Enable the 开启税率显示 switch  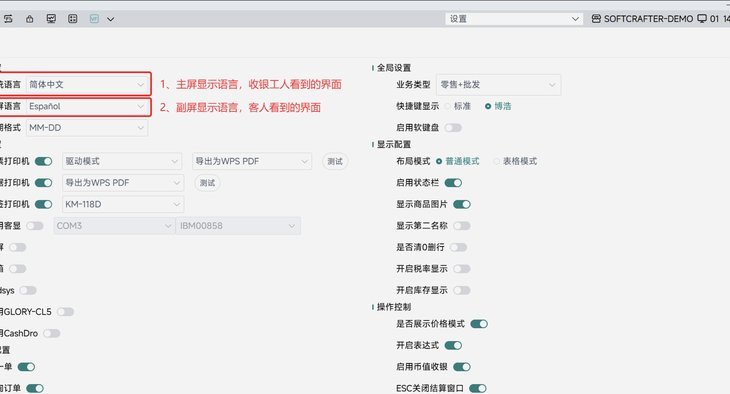click(x=462, y=269)
